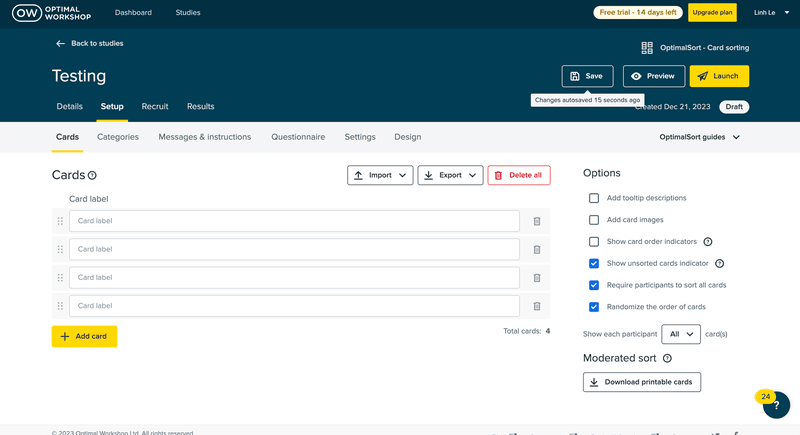Tick the Add card images checkbox
This screenshot has height=435, width=800.
click(x=594, y=220)
